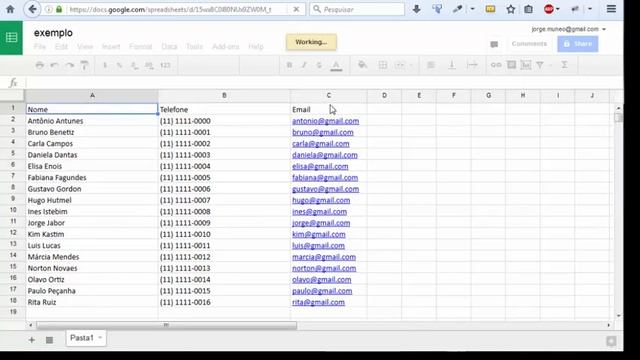Undo the last action with the toolbar arrow

coord(54,65)
